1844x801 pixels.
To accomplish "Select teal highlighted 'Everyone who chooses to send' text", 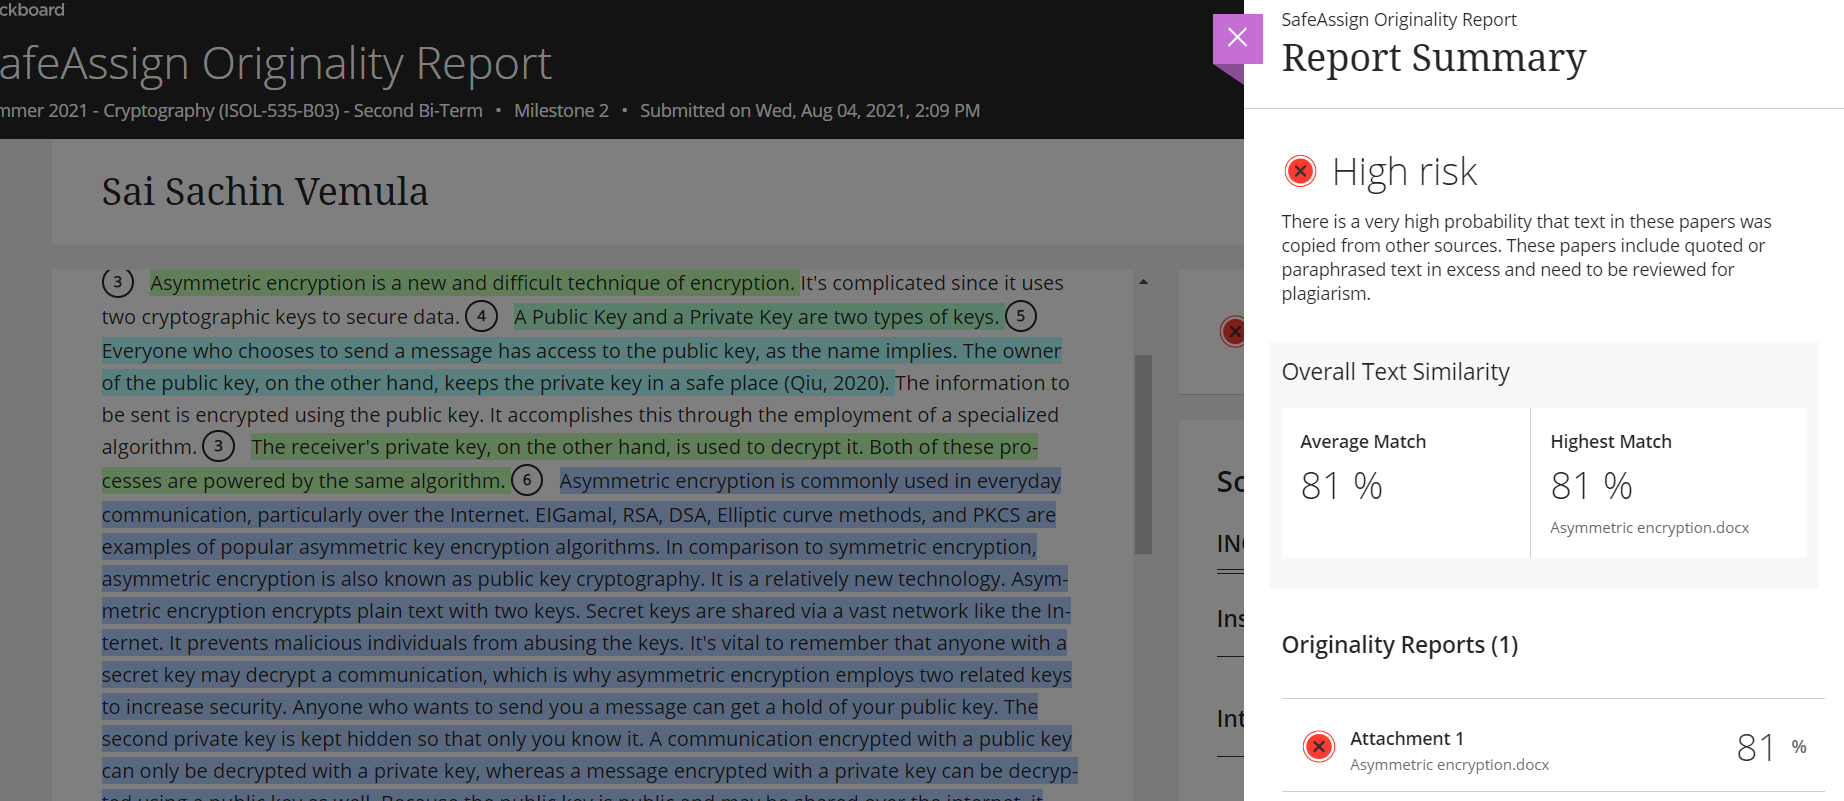I will [x=581, y=367].
